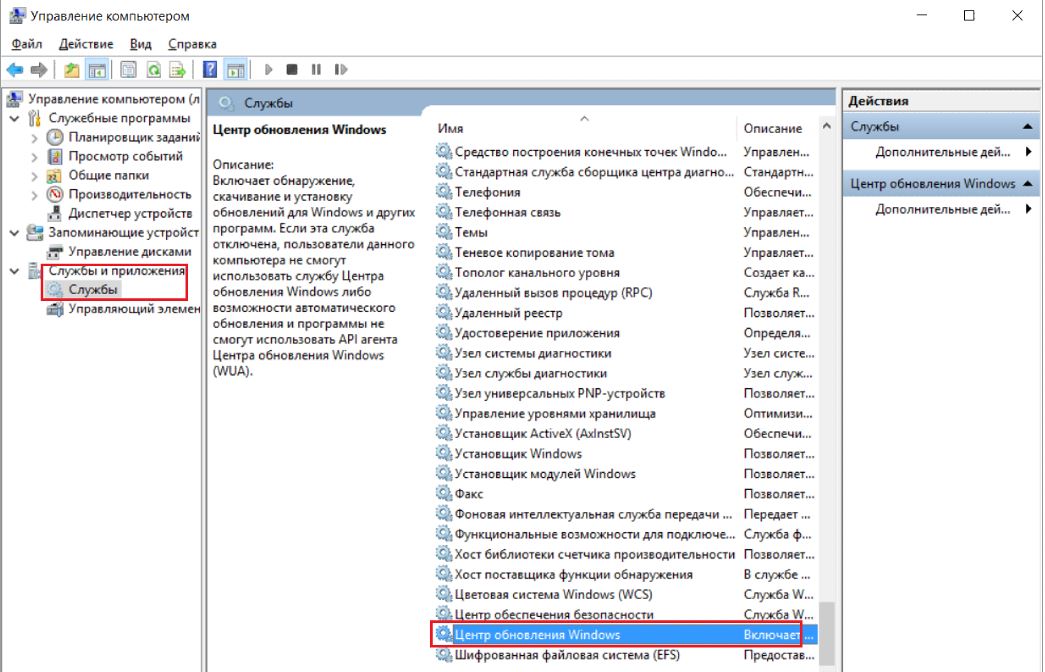Collapse the Службы section in Действия pane

1027,127
